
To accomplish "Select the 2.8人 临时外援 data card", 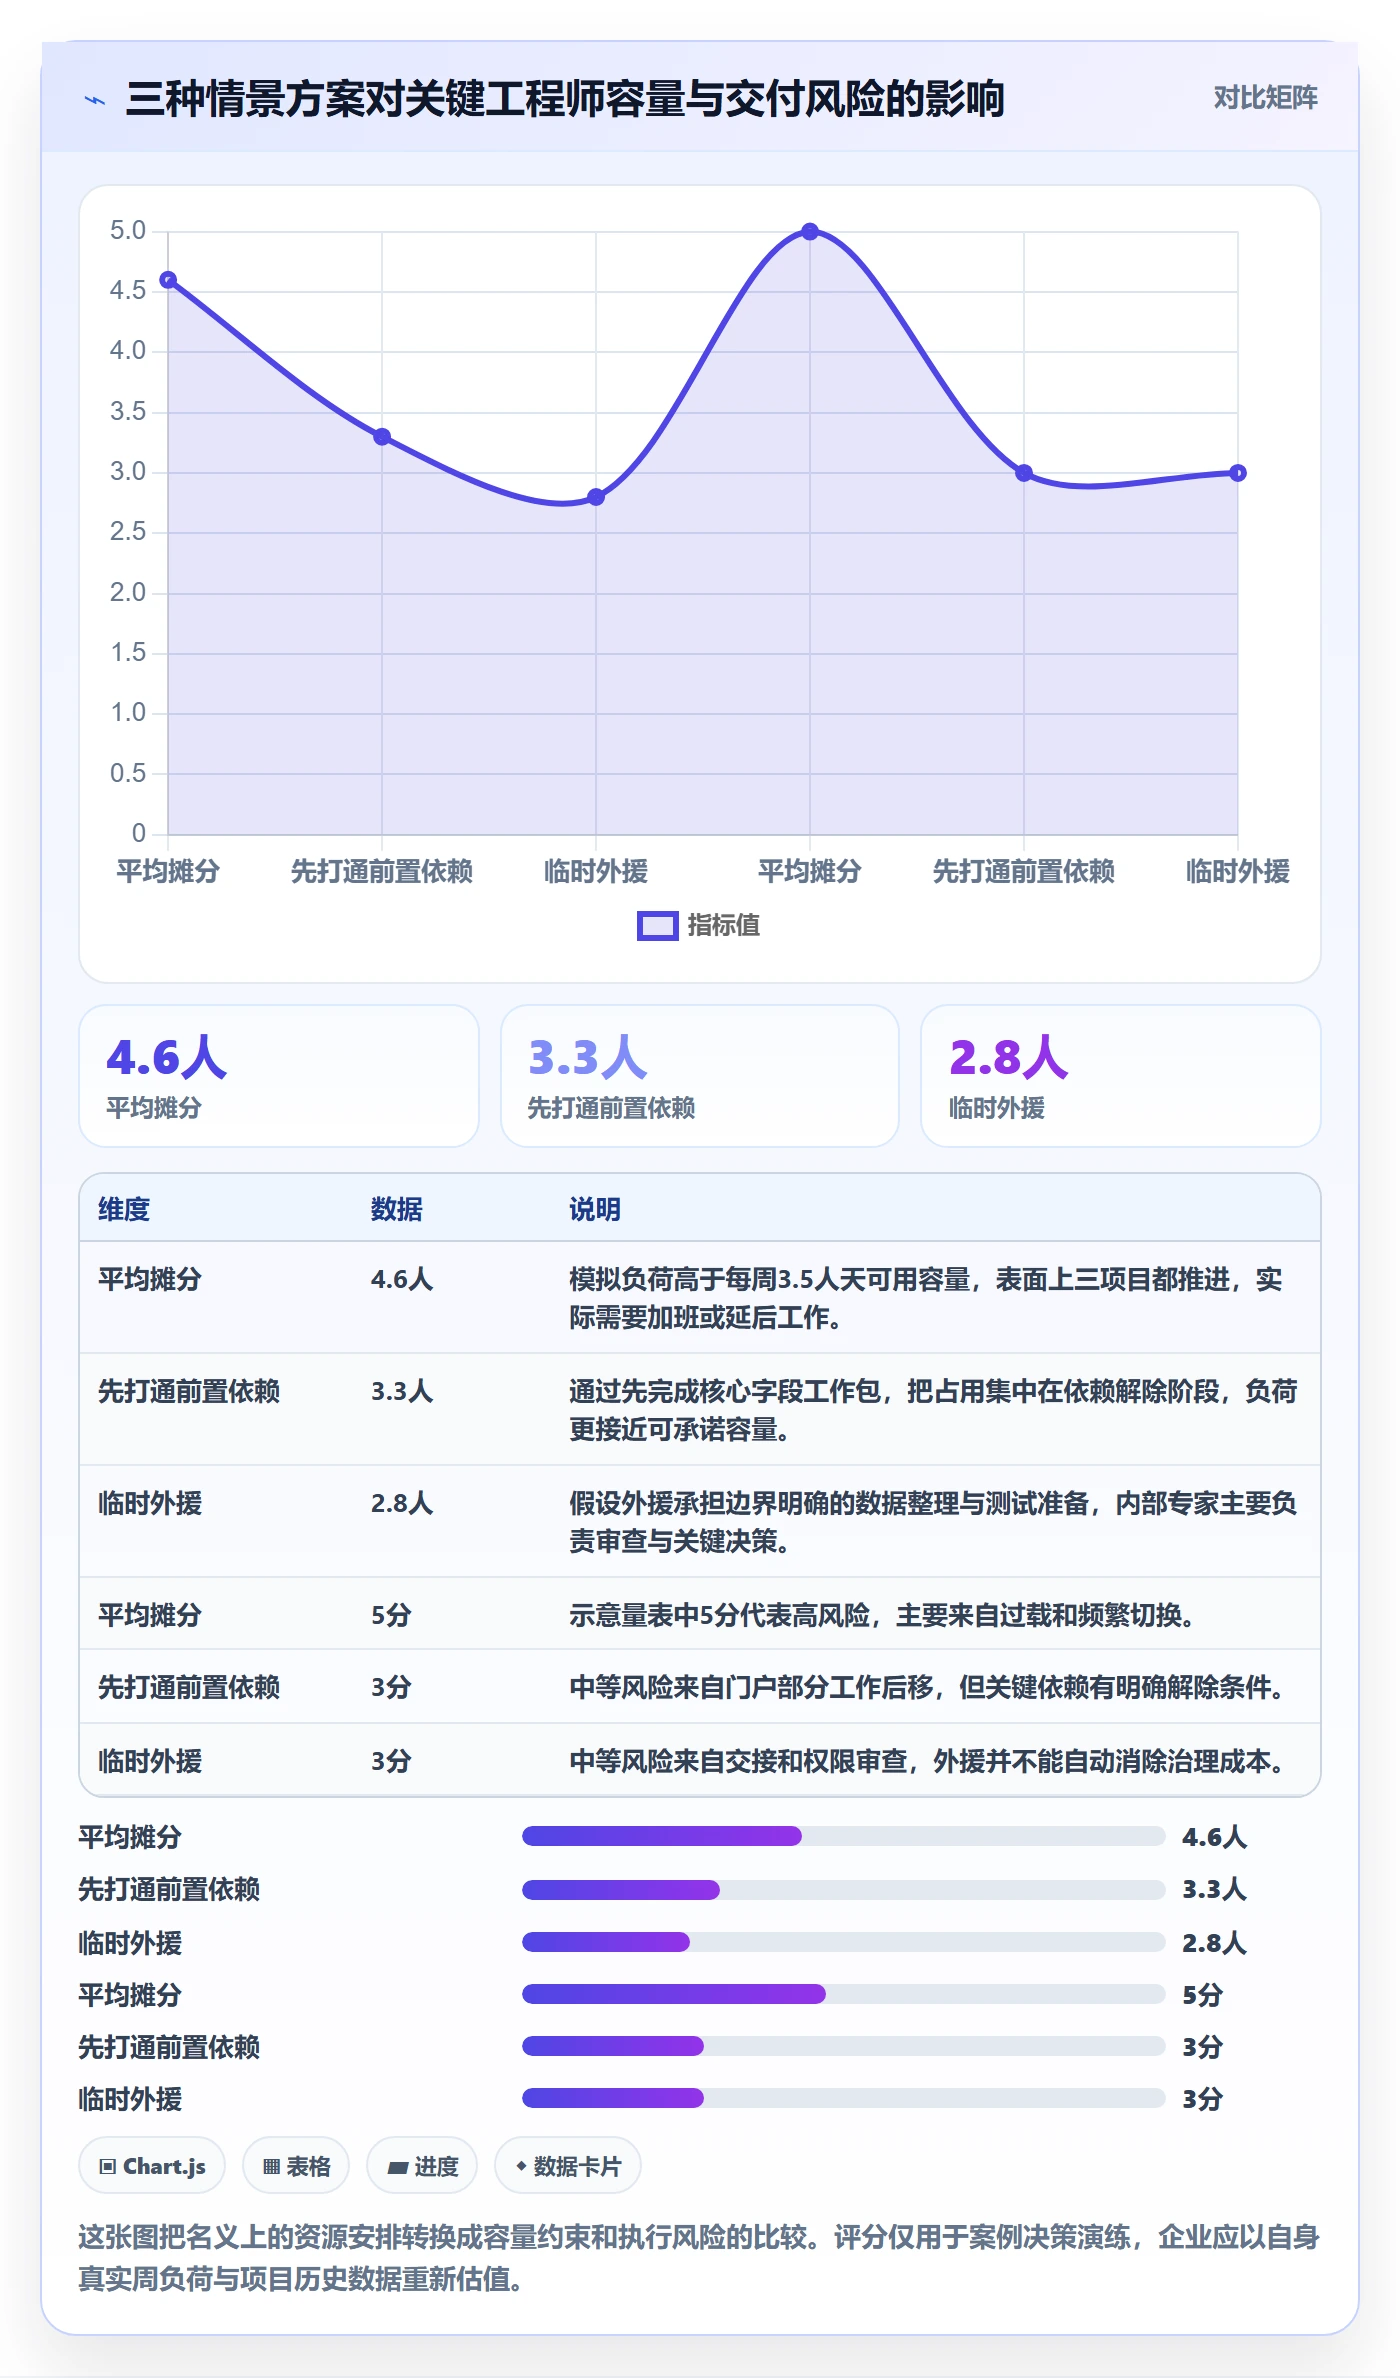I will pyautogui.click(x=1120, y=1076).
